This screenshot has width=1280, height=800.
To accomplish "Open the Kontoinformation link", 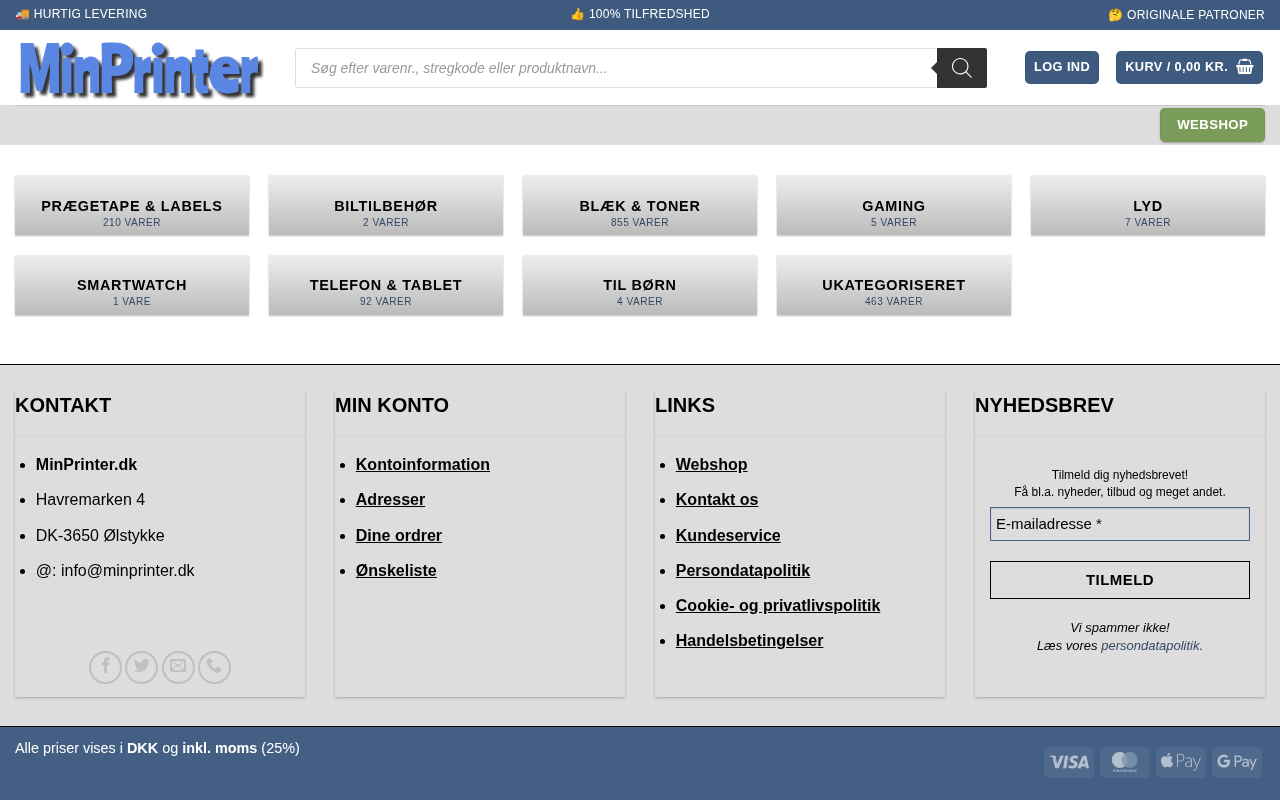I will (423, 464).
